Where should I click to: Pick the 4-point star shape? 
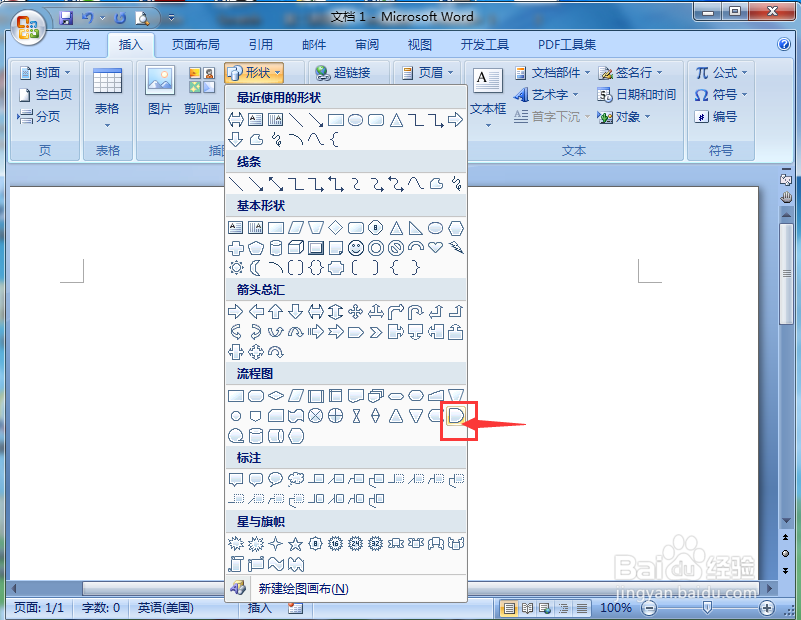pos(275,543)
